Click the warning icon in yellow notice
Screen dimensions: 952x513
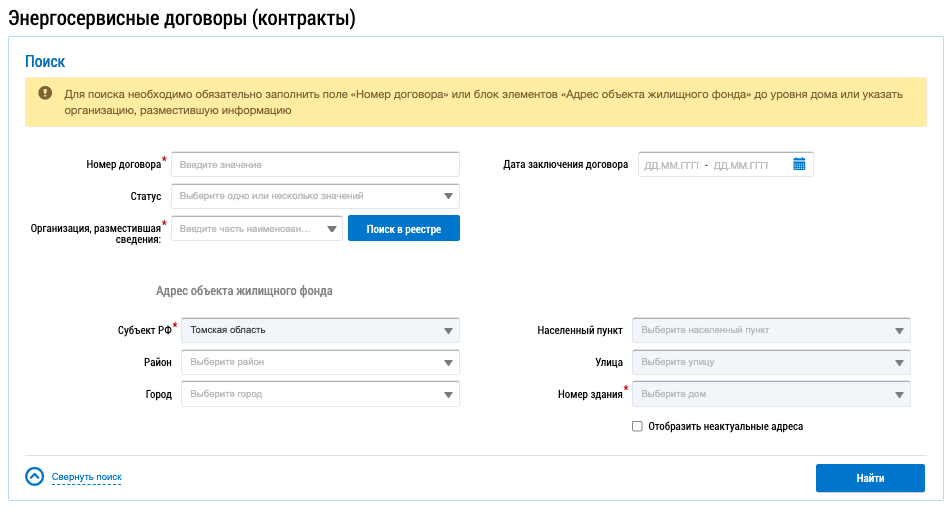(x=45, y=93)
